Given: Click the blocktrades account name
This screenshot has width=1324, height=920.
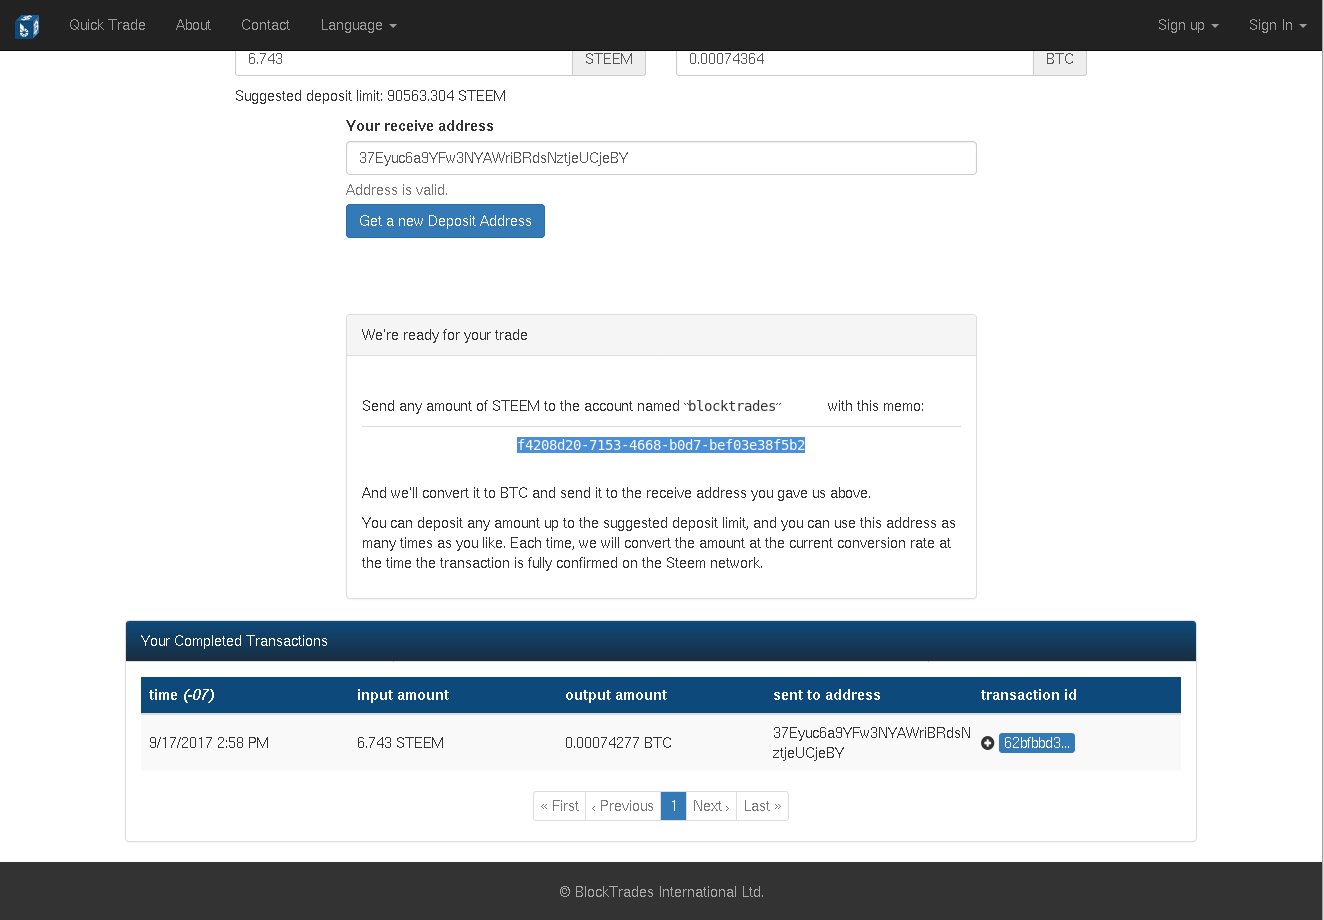Looking at the screenshot, I should (x=732, y=406).
